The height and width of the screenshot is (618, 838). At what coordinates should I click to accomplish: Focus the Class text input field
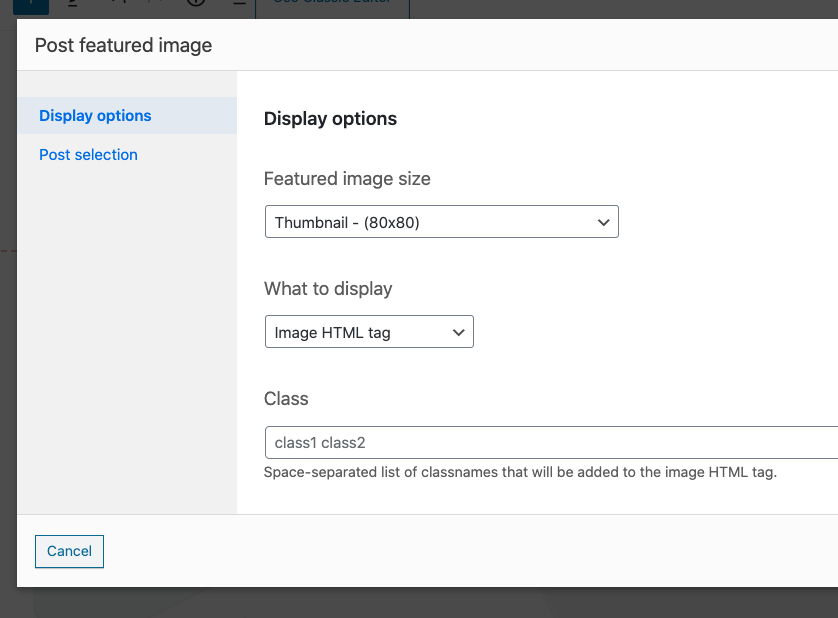(550, 442)
